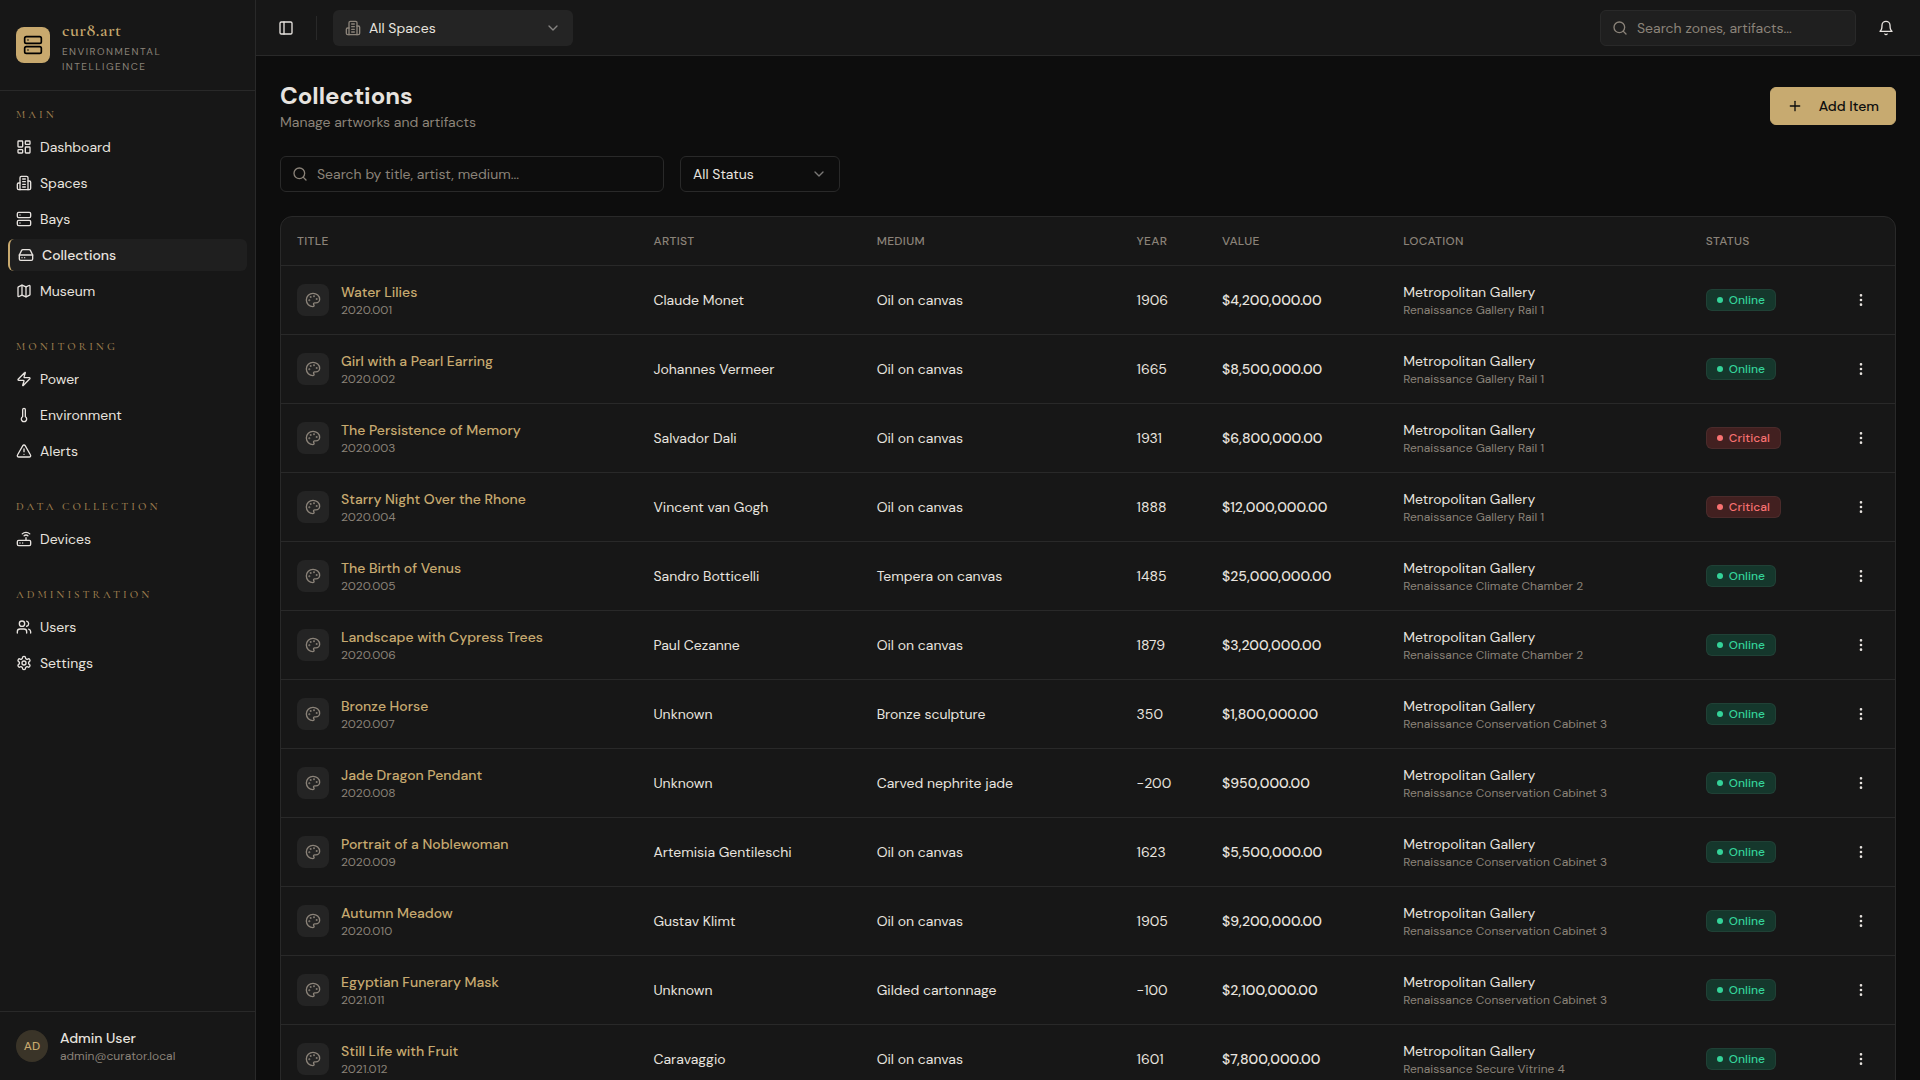Open Settings under Administration
1920x1080 pixels.
[66, 663]
